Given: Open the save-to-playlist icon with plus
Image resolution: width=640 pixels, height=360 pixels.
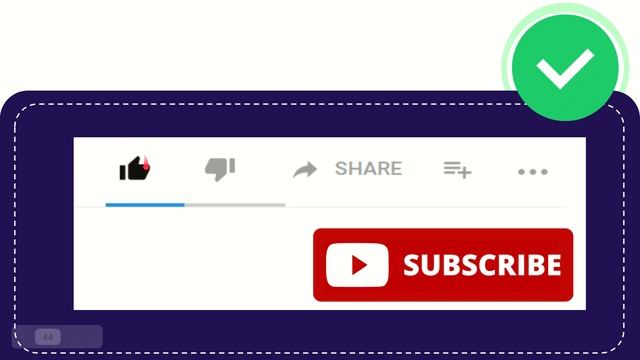Looking at the screenshot, I should (x=457, y=170).
